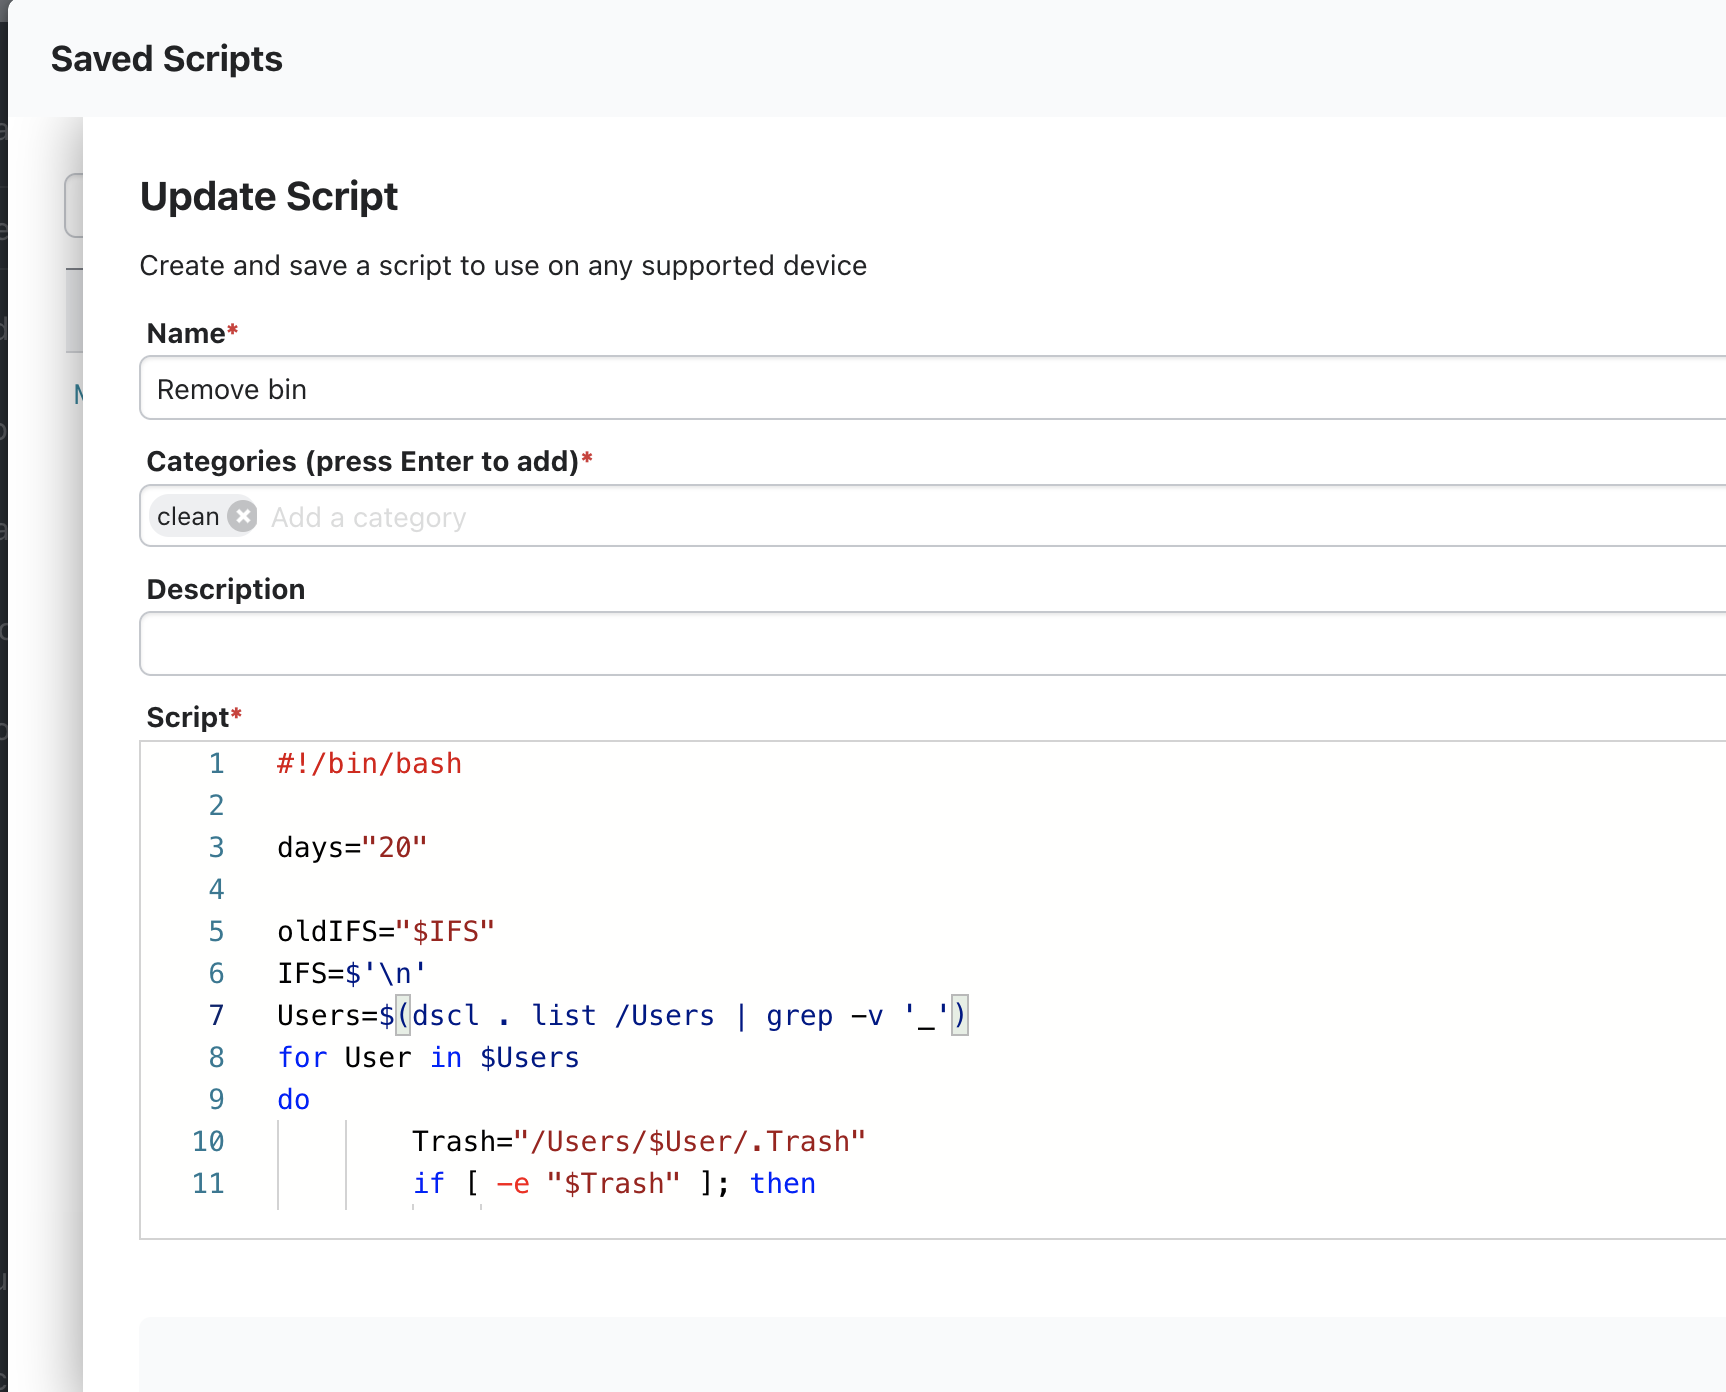The height and width of the screenshot is (1392, 1726).
Task: Click the 'Update Script' heading
Action: [x=269, y=196]
